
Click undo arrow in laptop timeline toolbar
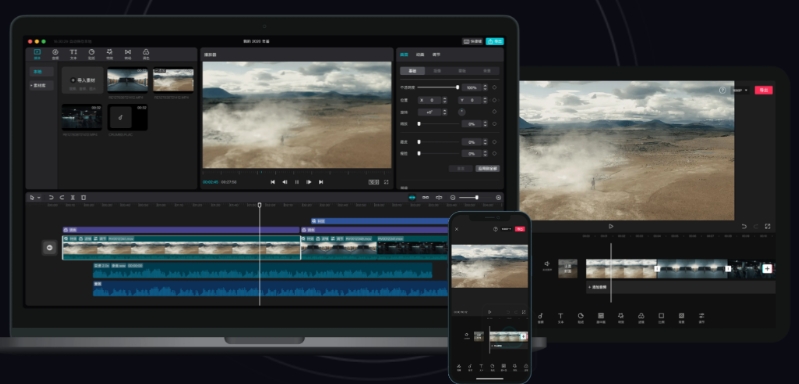[50, 198]
